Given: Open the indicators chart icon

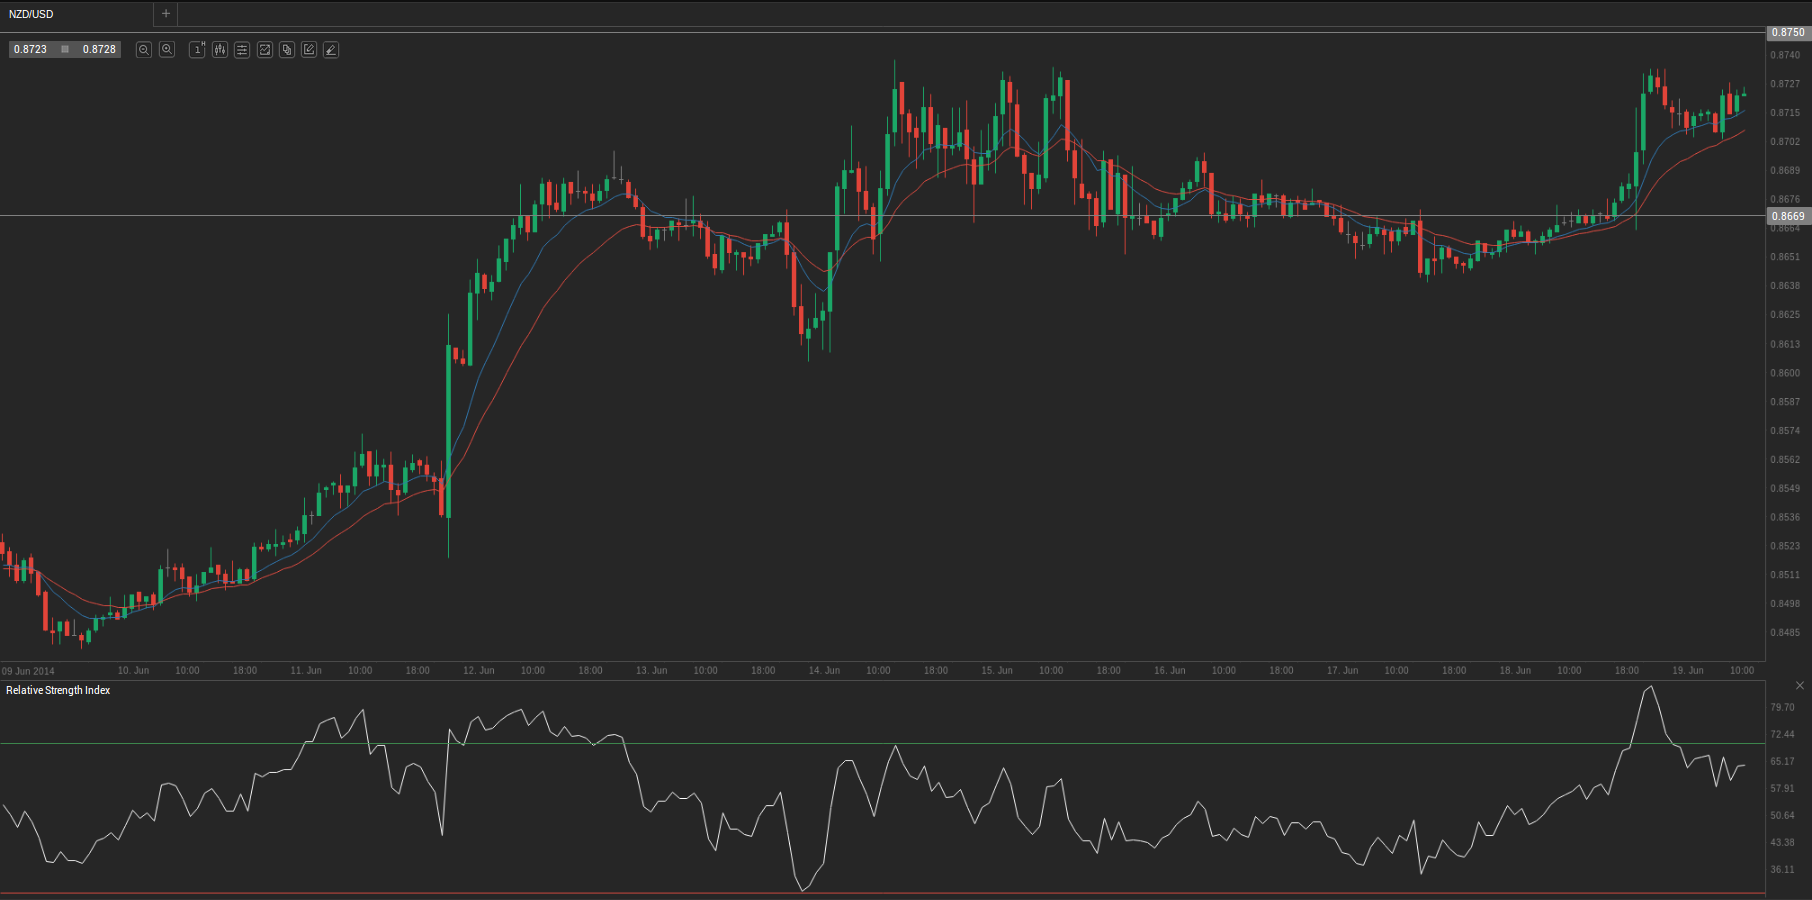Looking at the screenshot, I should point(265,49).
